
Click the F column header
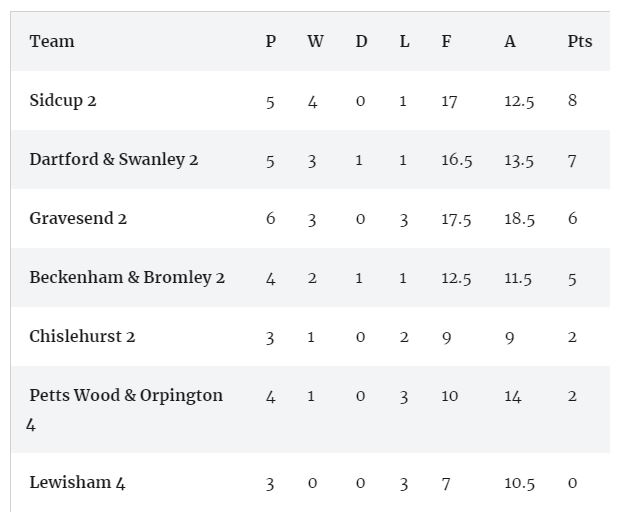tap(446, 41)
